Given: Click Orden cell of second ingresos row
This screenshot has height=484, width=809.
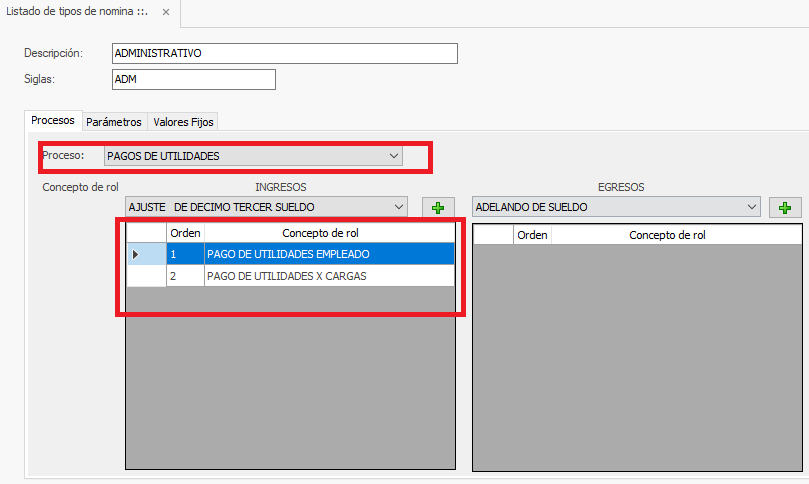Looking at the screenshot, I should click(x=185, y=275).
